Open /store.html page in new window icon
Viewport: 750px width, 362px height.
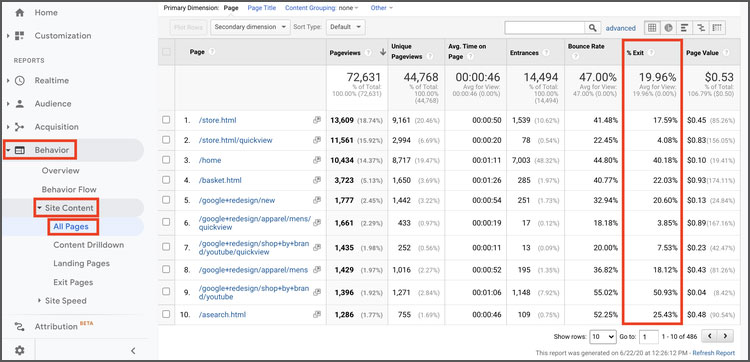pyautogui.click(x=317, y=120)
